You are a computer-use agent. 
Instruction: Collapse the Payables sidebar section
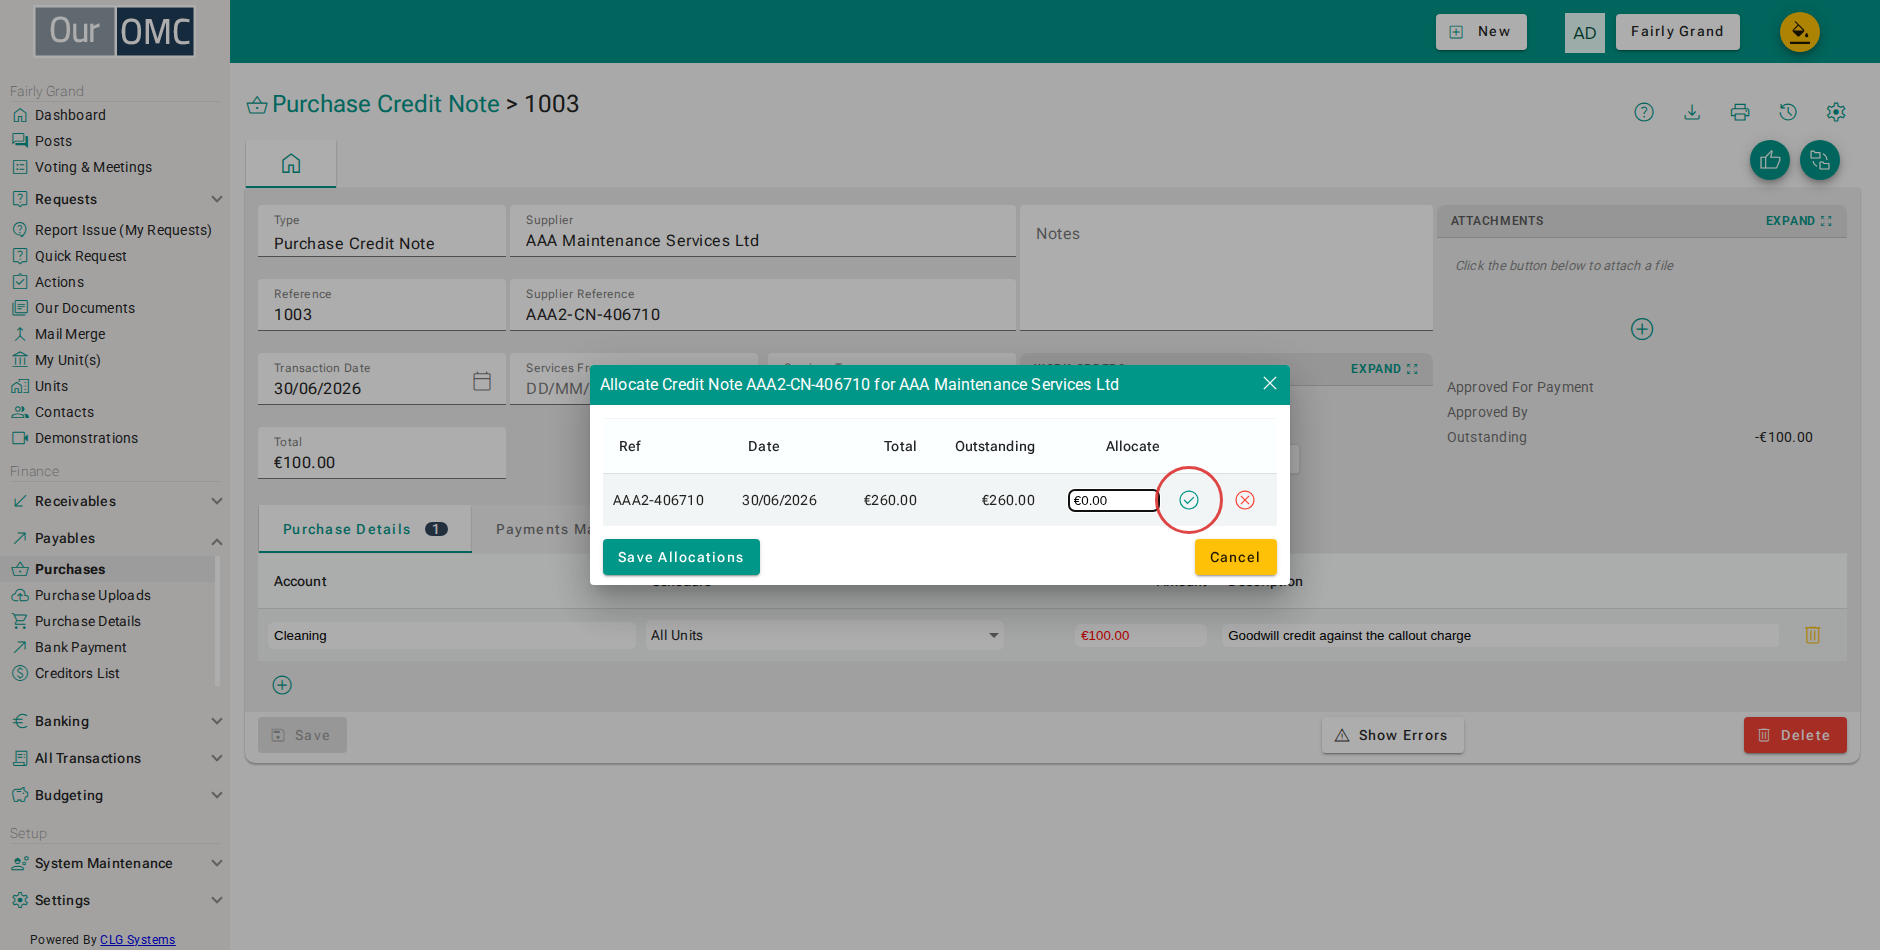[116, 538]
